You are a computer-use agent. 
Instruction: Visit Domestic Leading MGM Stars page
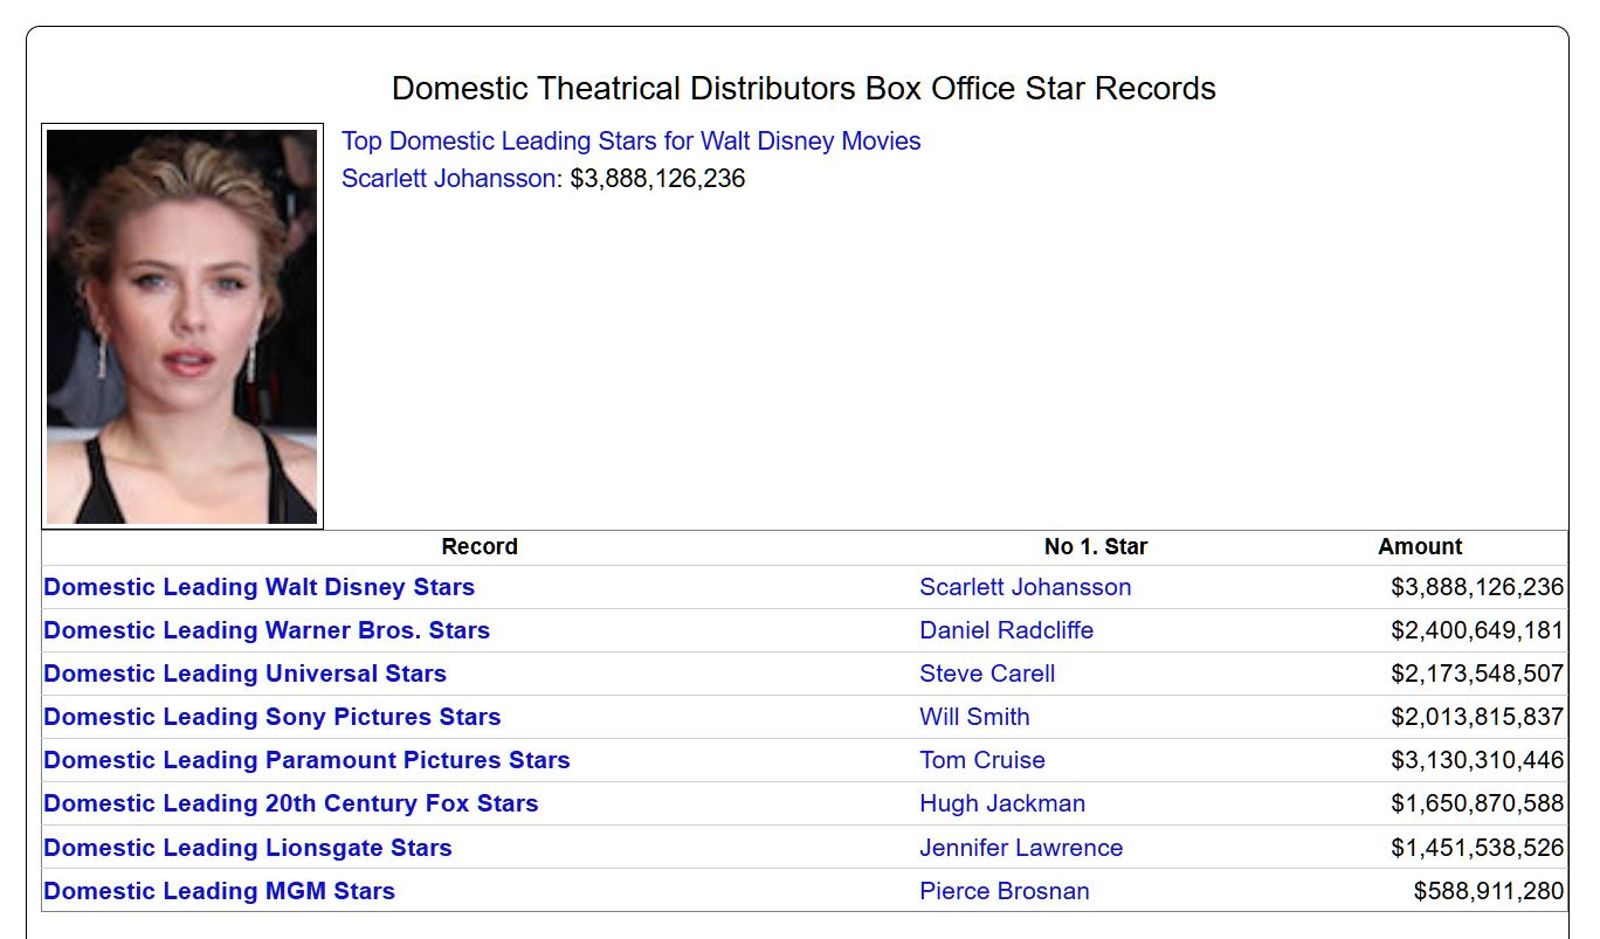(x=219, y=890)
